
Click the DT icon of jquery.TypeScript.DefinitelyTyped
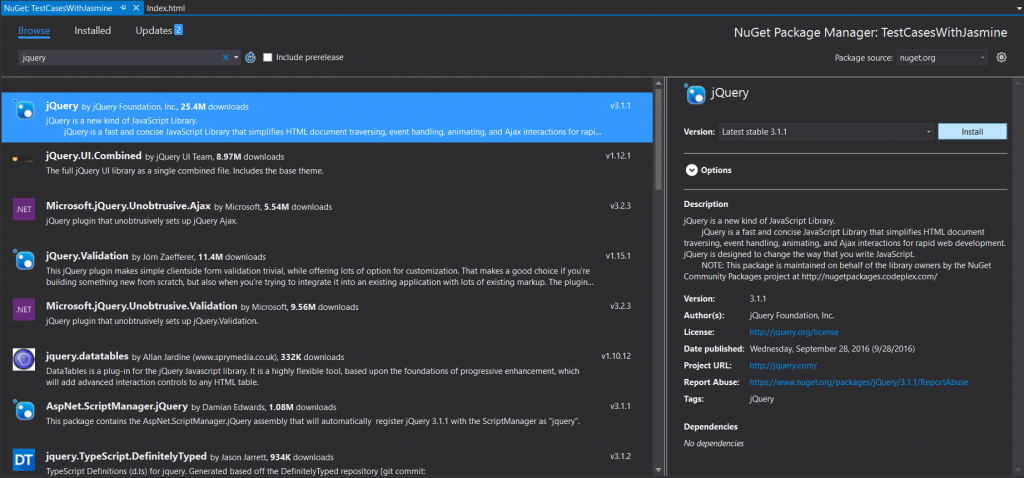(24, 460)
